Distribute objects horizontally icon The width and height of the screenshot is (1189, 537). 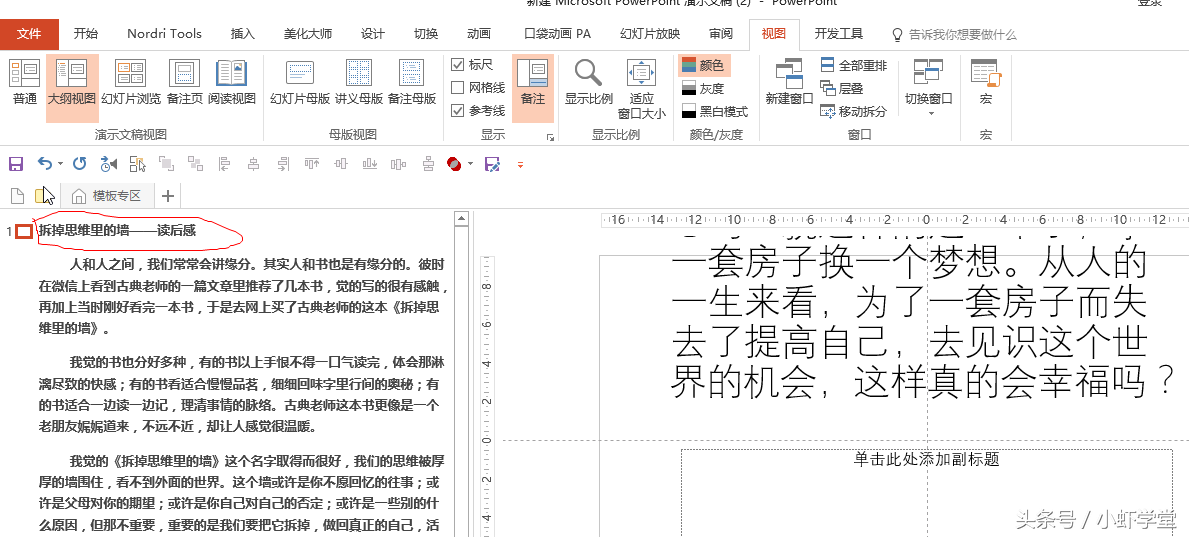click(399, 163)
